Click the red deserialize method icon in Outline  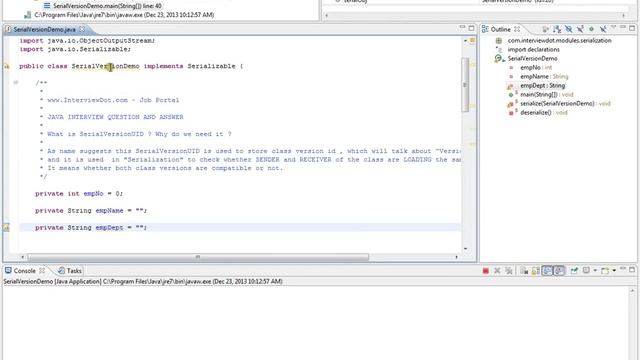[x=511, y=113]
